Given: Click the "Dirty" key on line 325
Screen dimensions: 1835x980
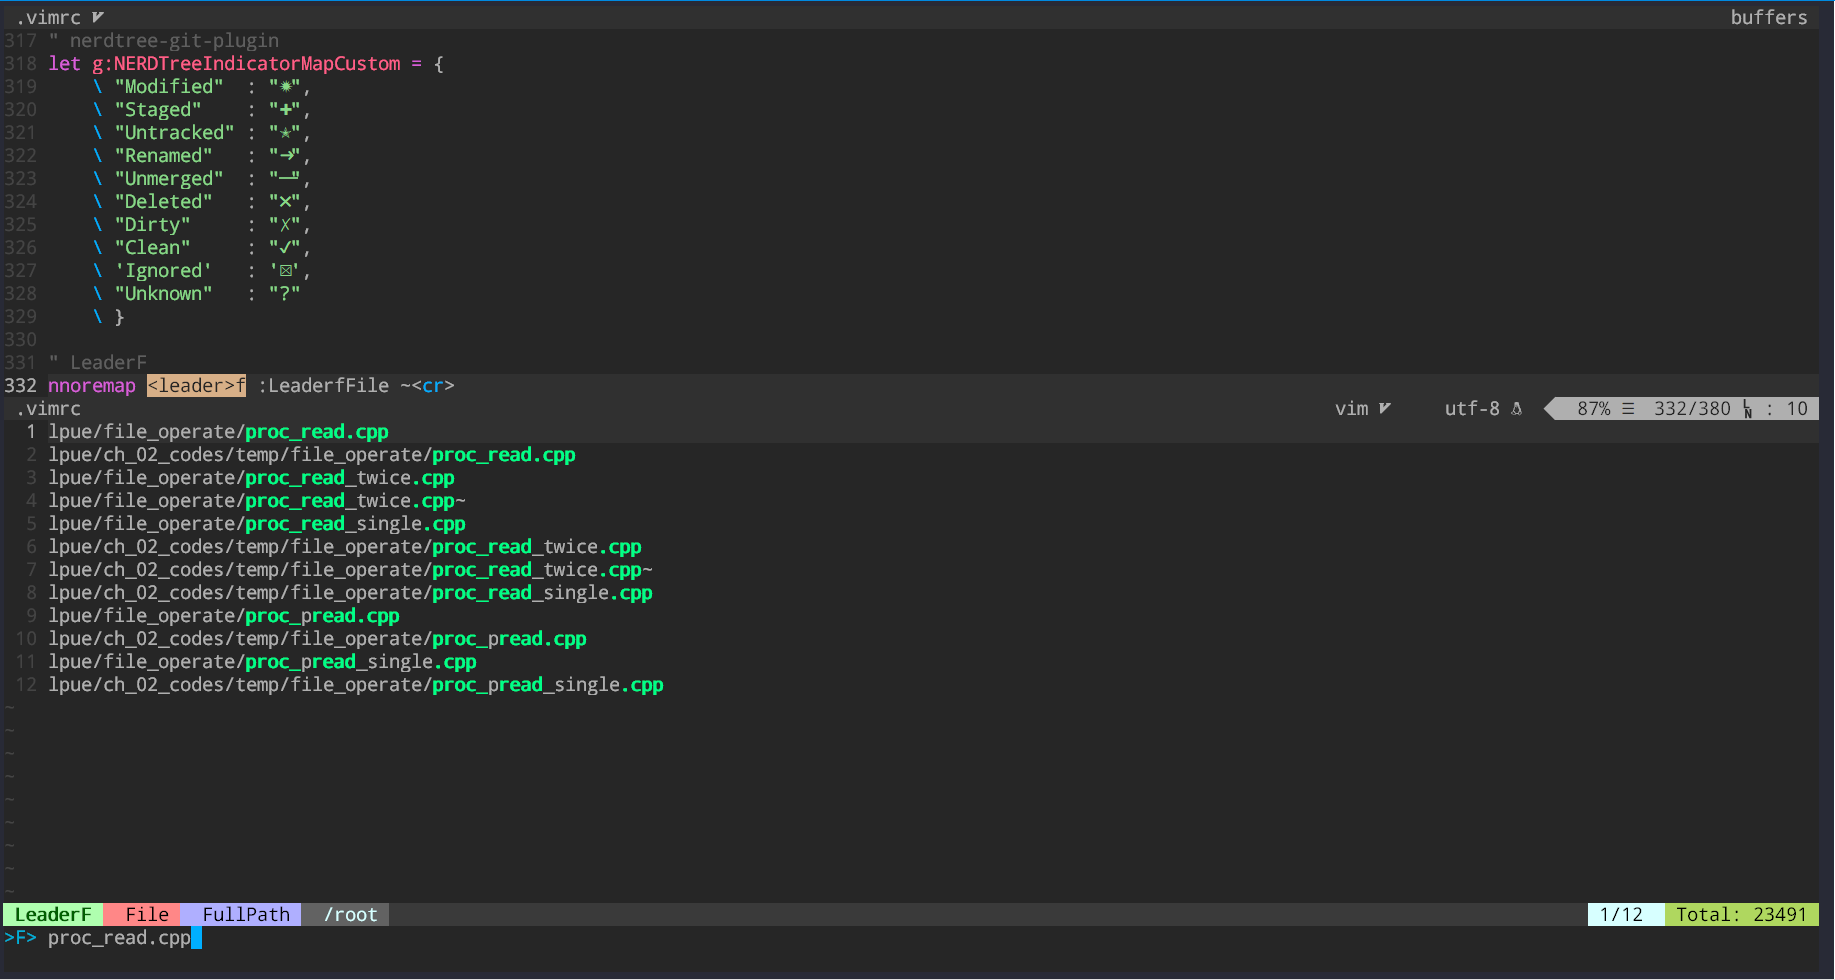Looking at the screenshot, I should coord(152,224).
